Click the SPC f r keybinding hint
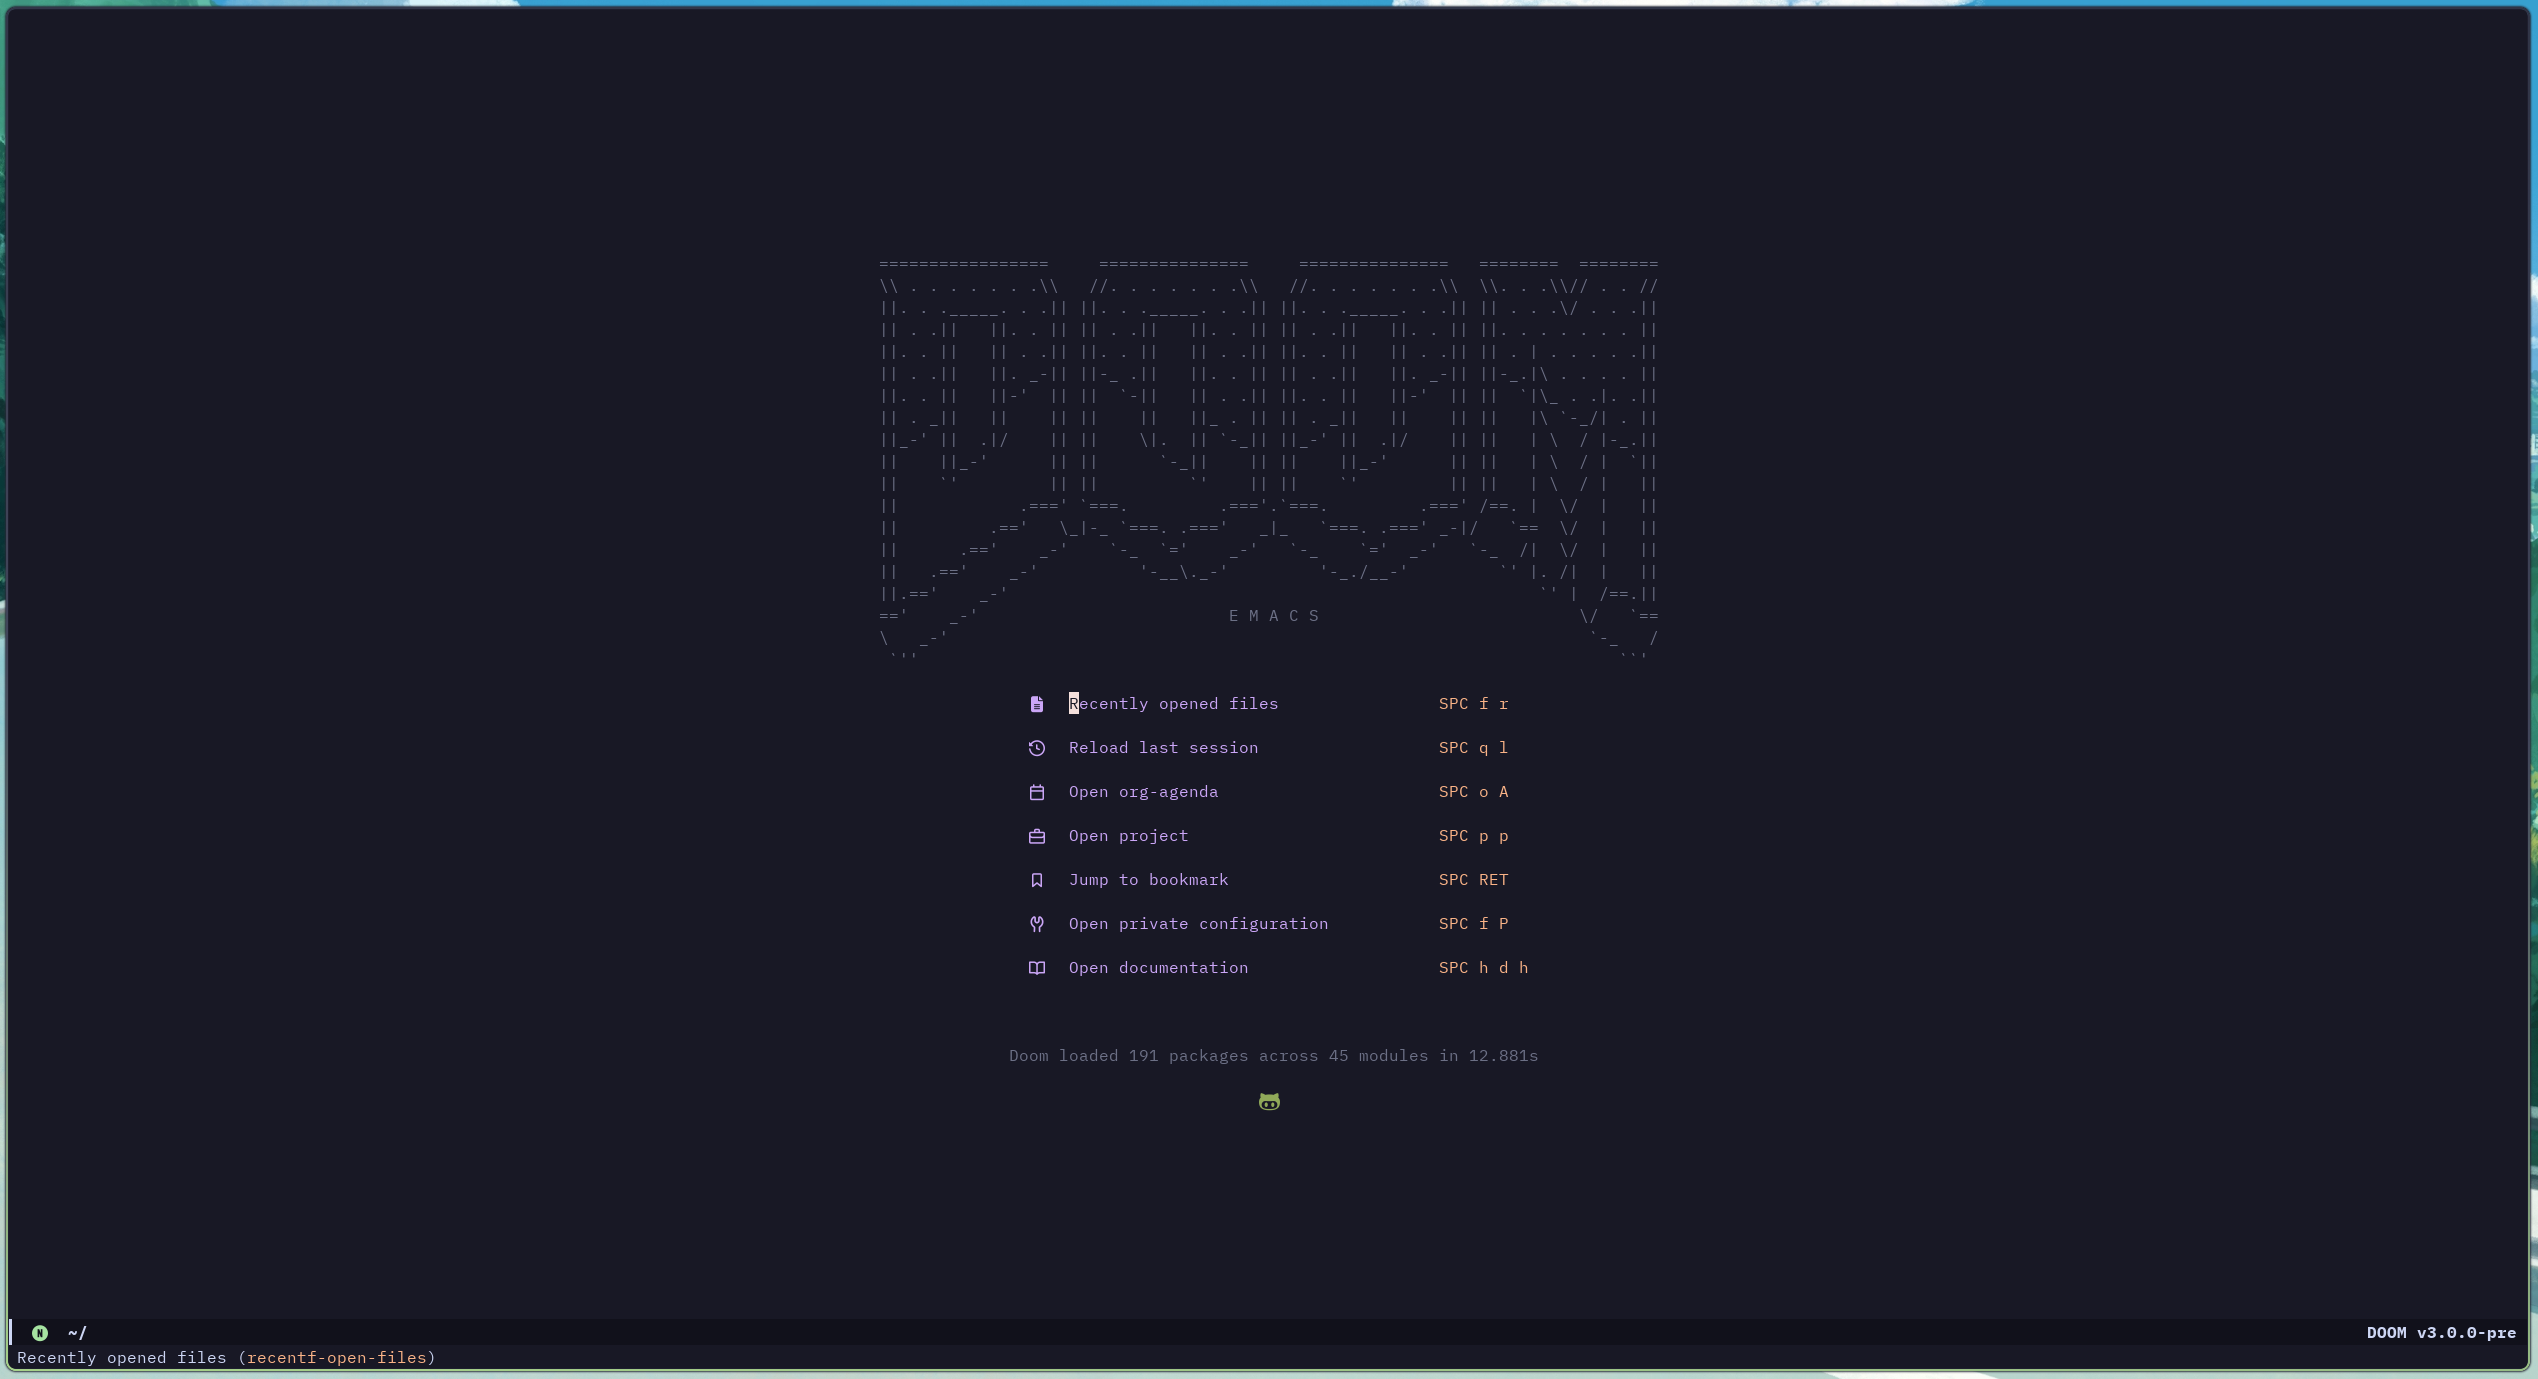The height and width of the screenshot is (1379, 2538). pos(1473,704)
